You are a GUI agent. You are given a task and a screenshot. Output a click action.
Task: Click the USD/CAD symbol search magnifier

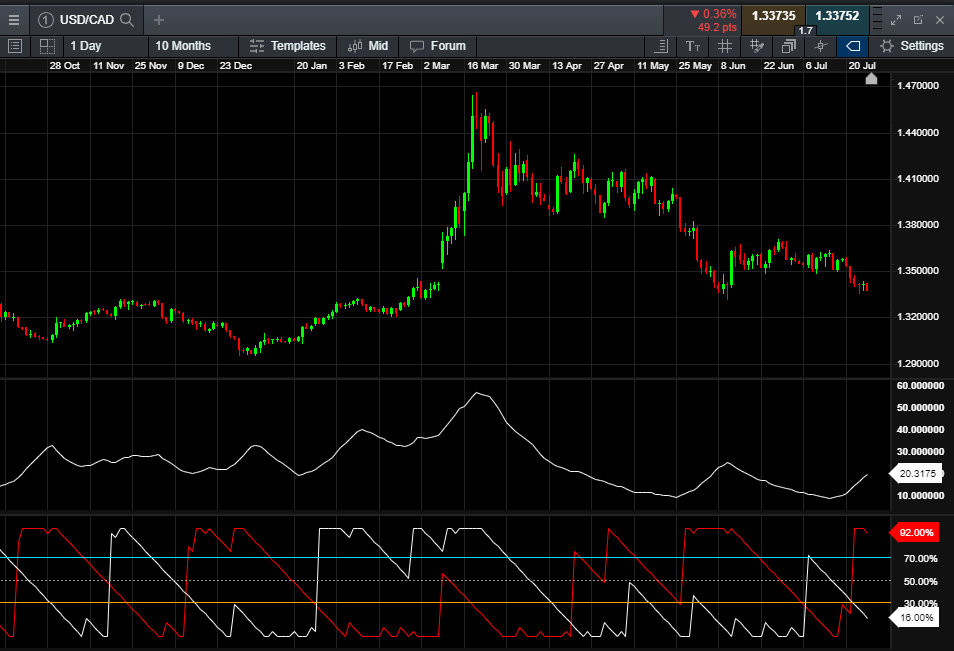127,20
